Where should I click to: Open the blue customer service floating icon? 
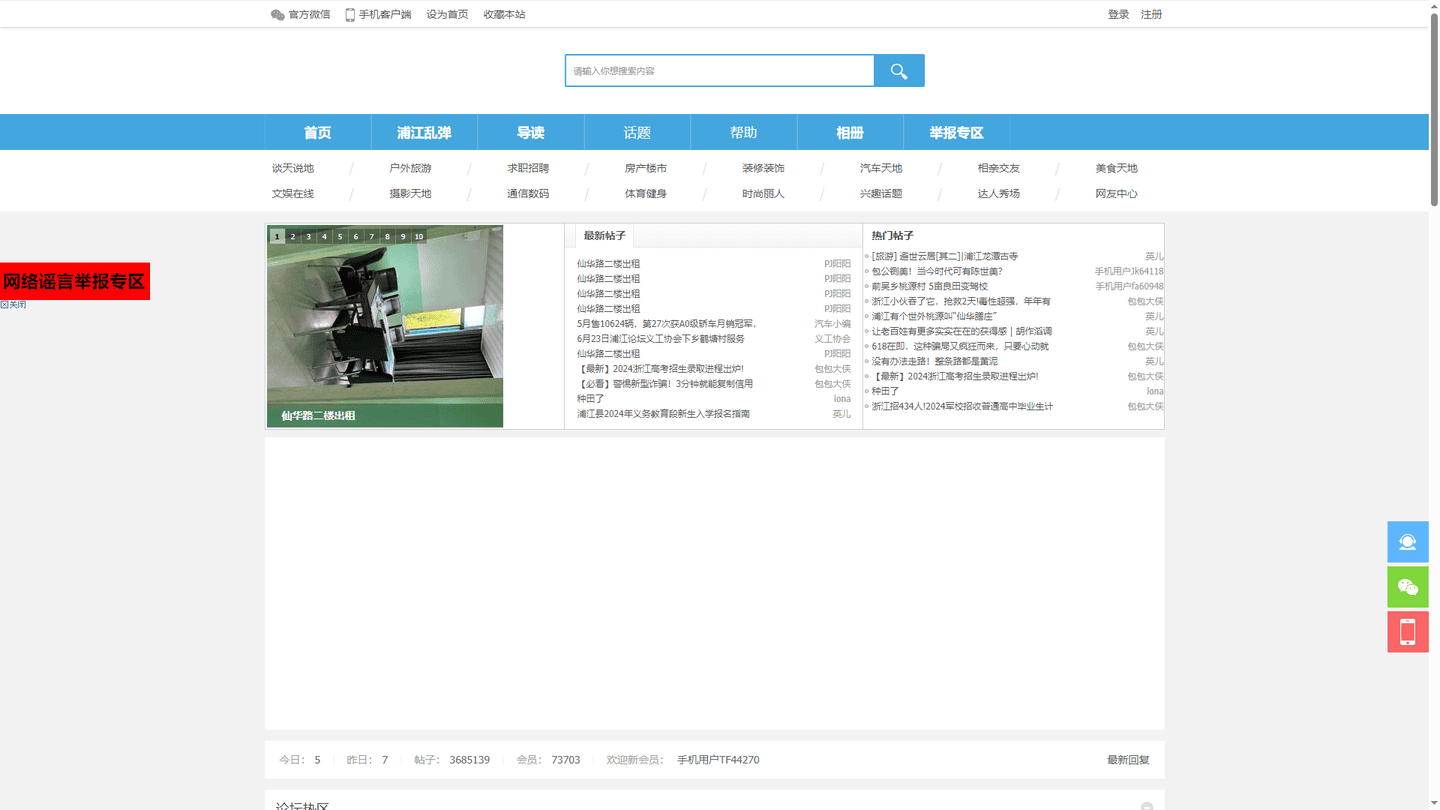pos(1408,542)
